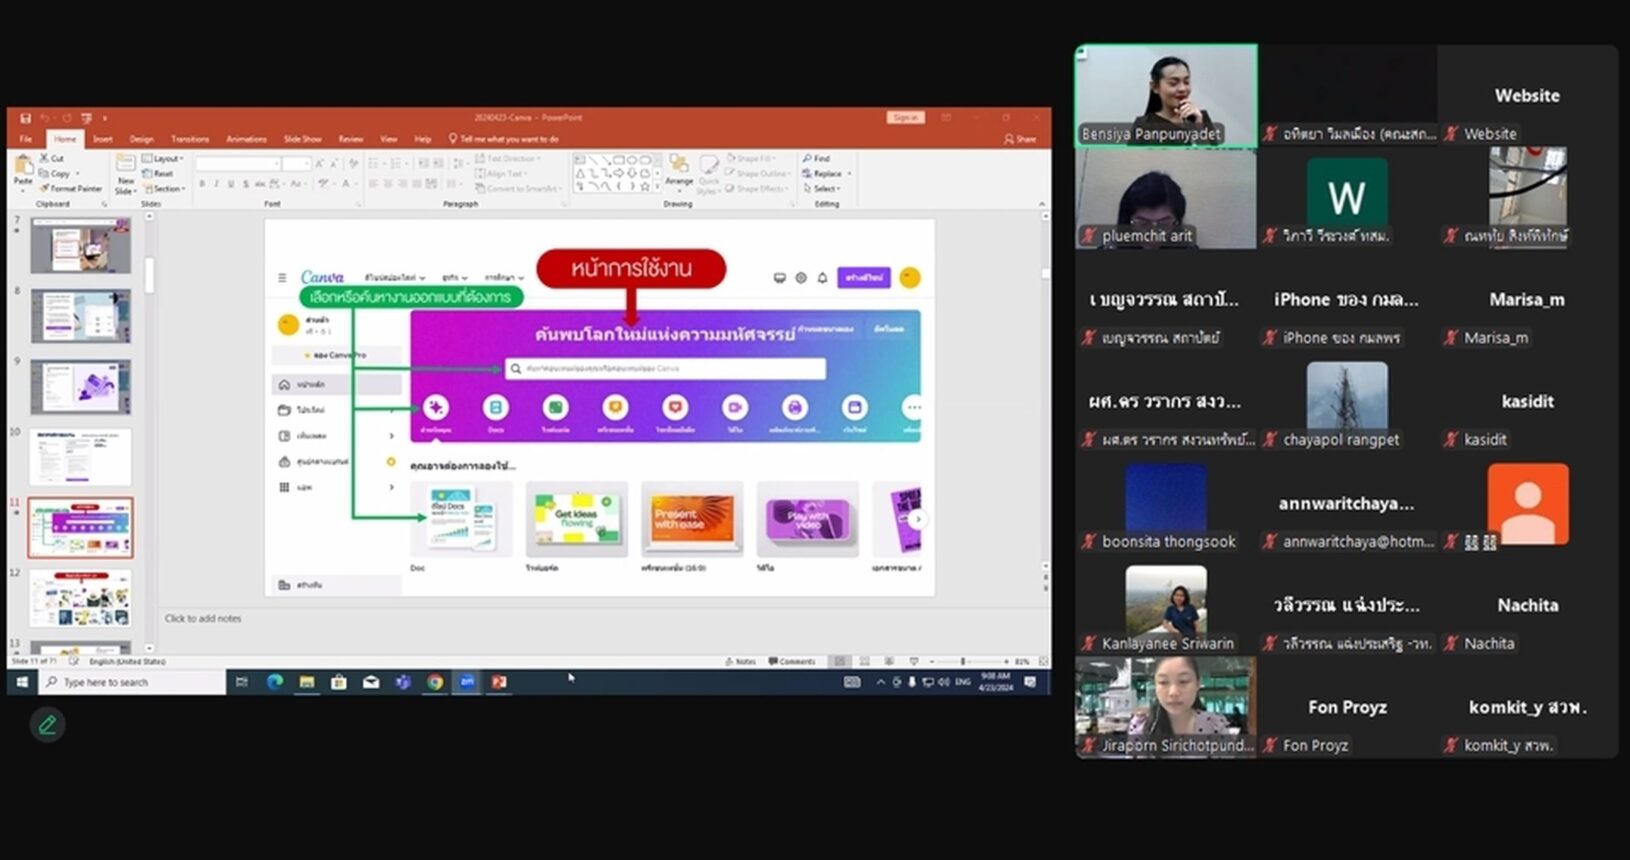This screenshot has width=1630, height=860.
Task: Select slide 10 thumbnail in the slide panel
Action: point(81,457)
